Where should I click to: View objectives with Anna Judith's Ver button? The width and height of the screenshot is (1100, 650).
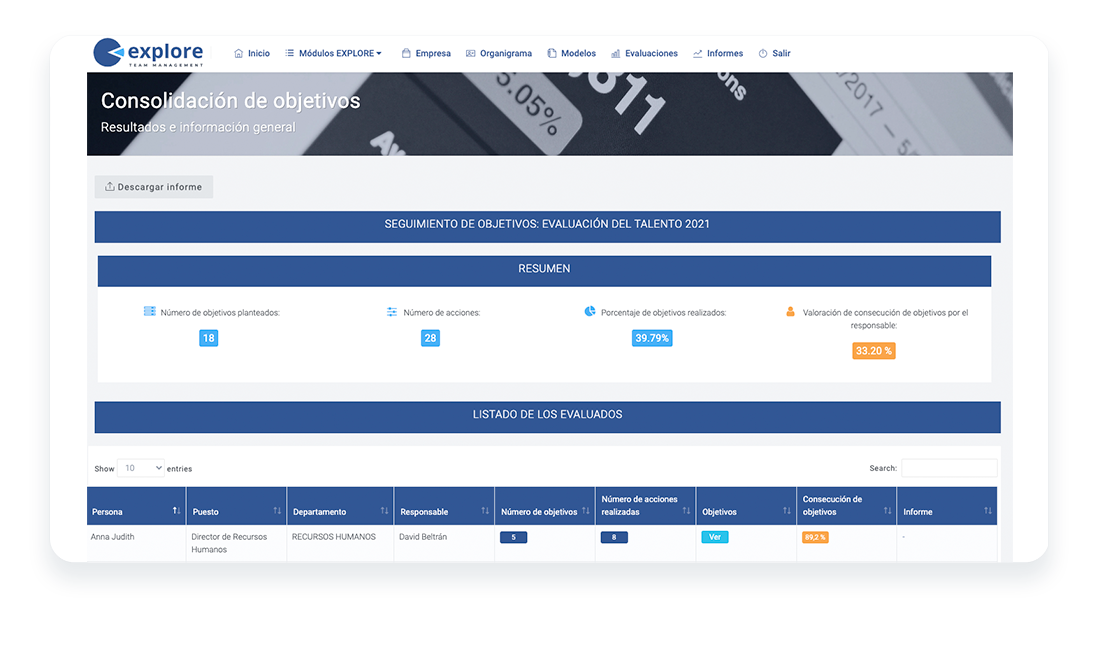715,537
